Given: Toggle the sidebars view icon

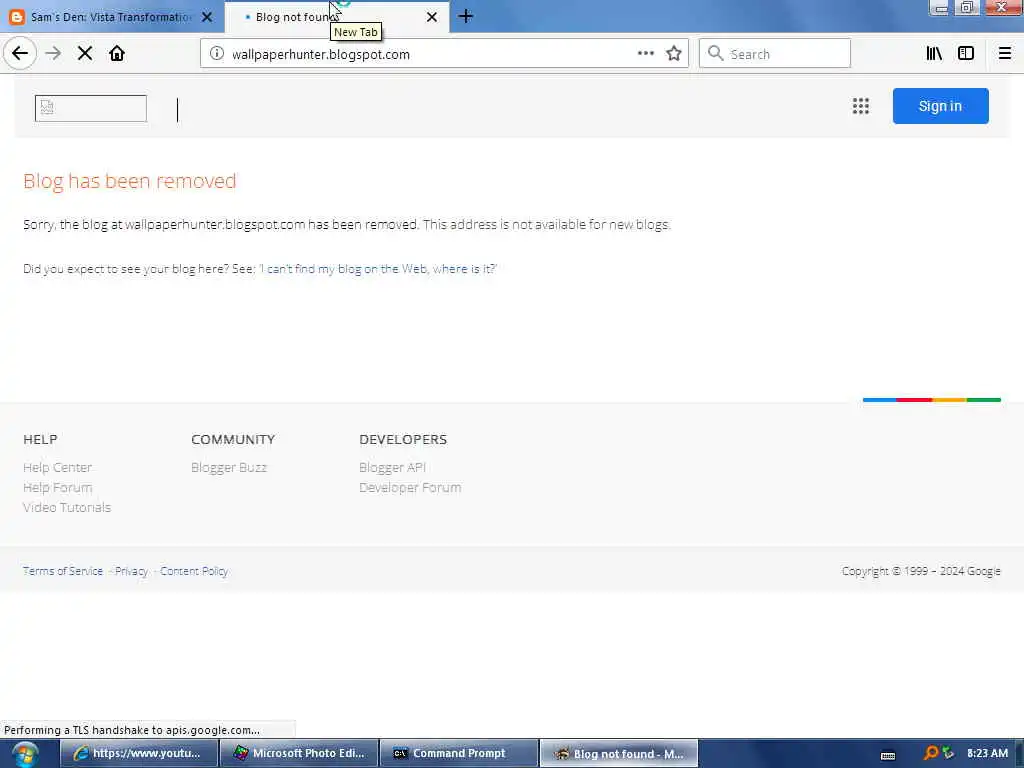Looking at the screenshot, I should click(x=966, y=54).
